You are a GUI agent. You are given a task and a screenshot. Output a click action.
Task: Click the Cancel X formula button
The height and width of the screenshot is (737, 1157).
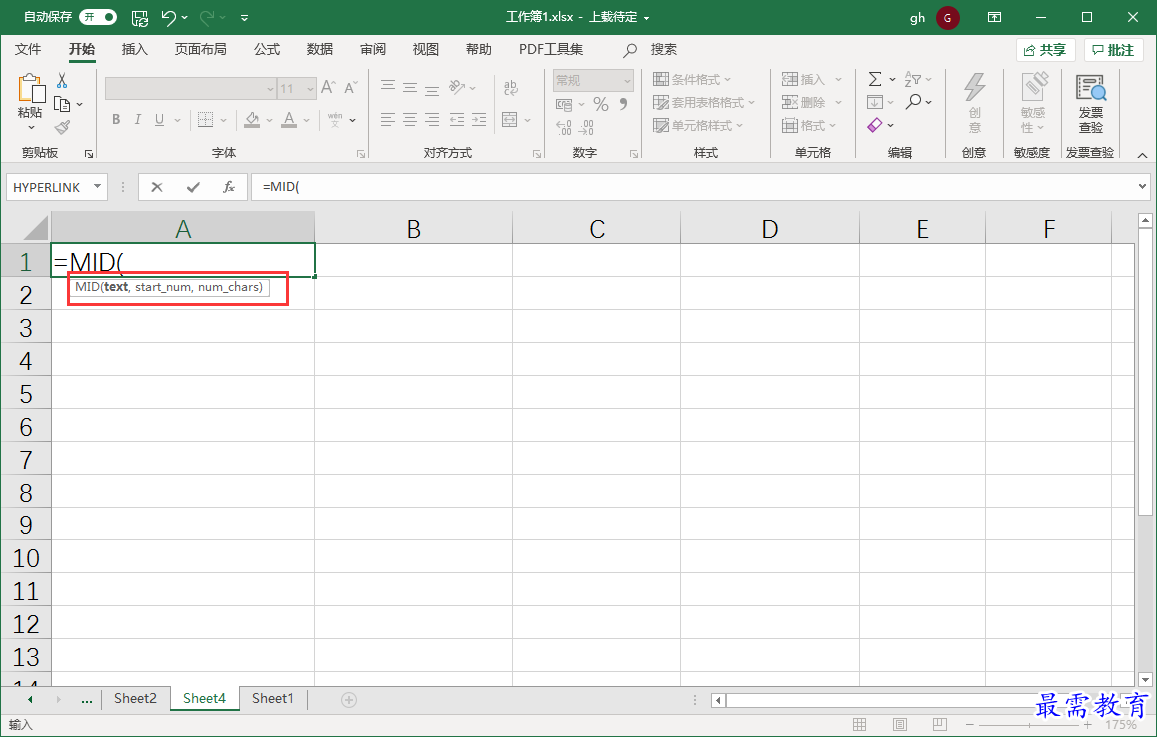pos(156,187)
